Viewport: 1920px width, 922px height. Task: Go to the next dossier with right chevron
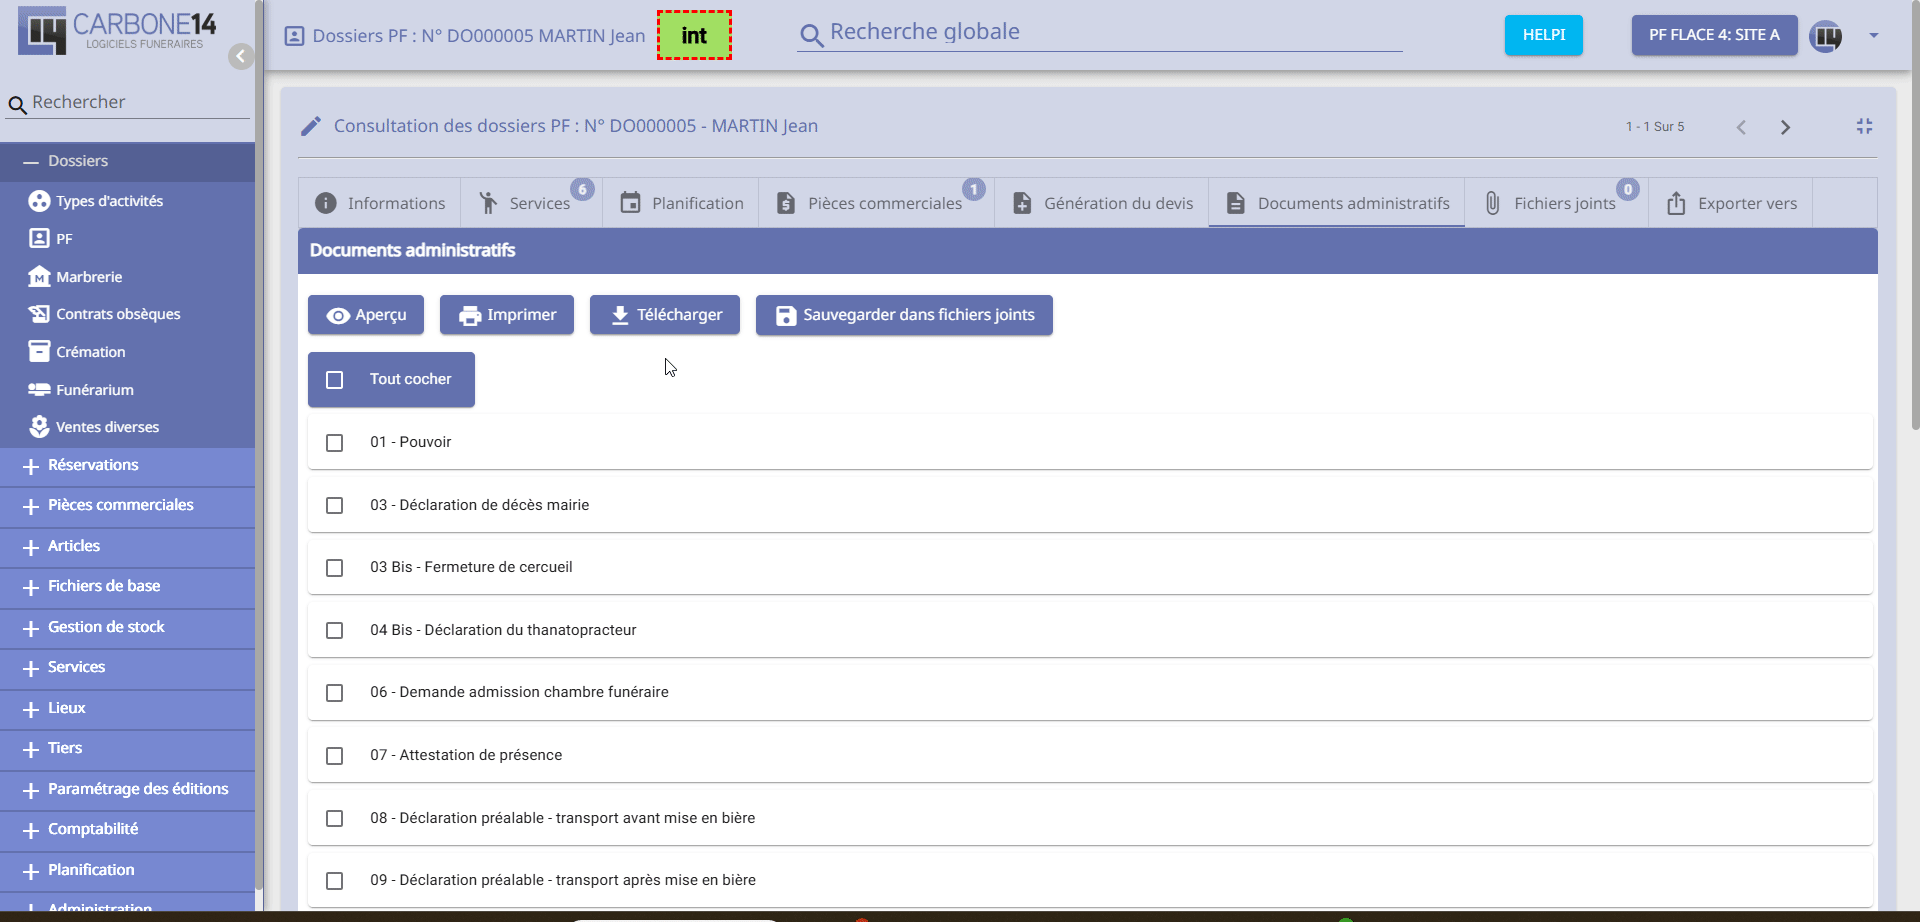[1785, 127]
